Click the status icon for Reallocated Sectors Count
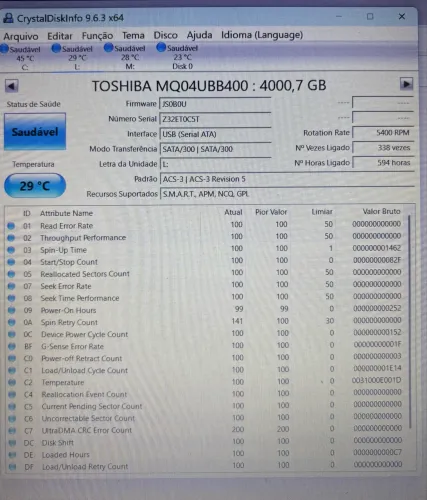427x500 pixels. [x=11, y=274]
